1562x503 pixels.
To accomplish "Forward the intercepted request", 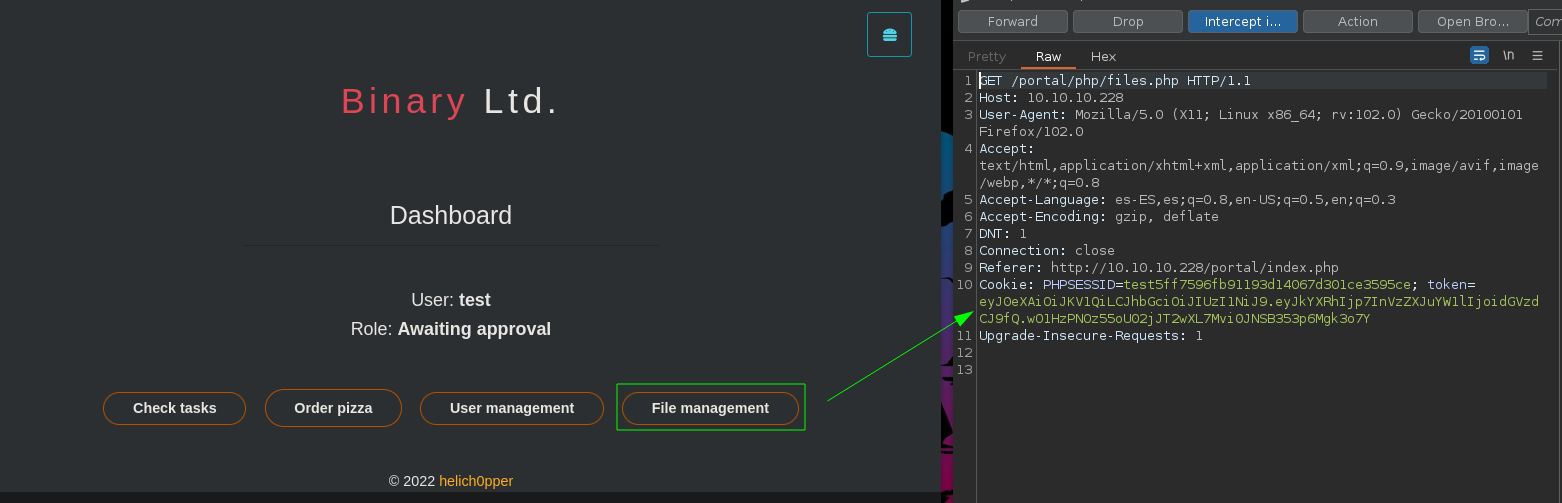I will pyautogui.click(x=1013, y=21).
